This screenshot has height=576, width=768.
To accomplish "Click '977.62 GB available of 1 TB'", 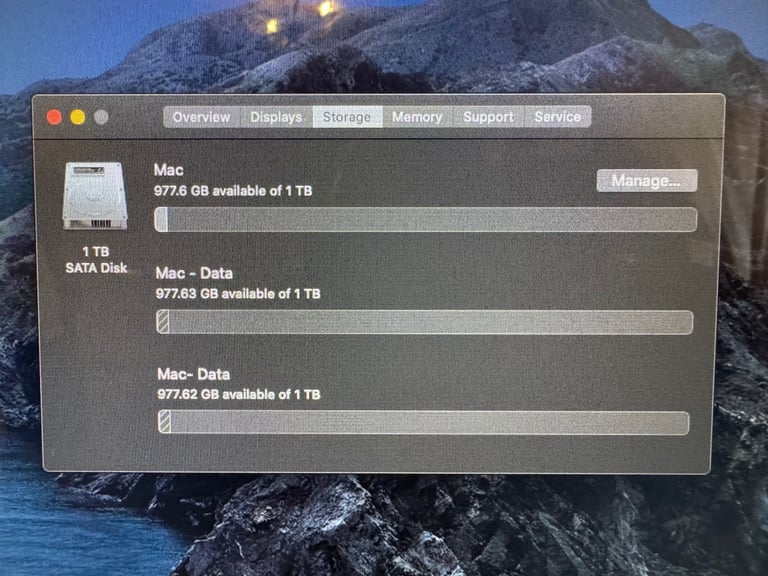I will [239, 394].
